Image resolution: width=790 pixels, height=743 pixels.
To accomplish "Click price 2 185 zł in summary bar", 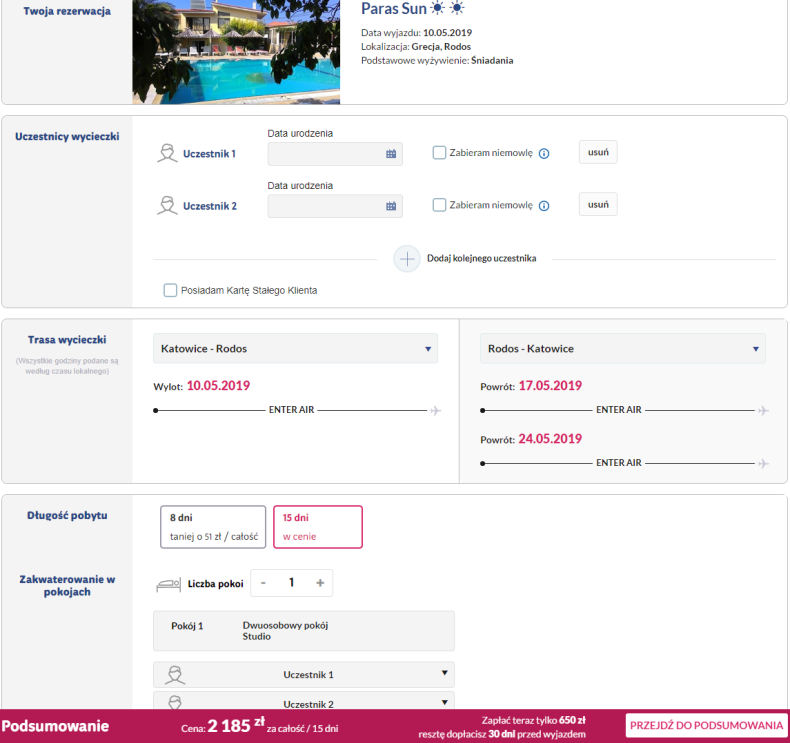I will pyautogui.click(x=236, y=725).
